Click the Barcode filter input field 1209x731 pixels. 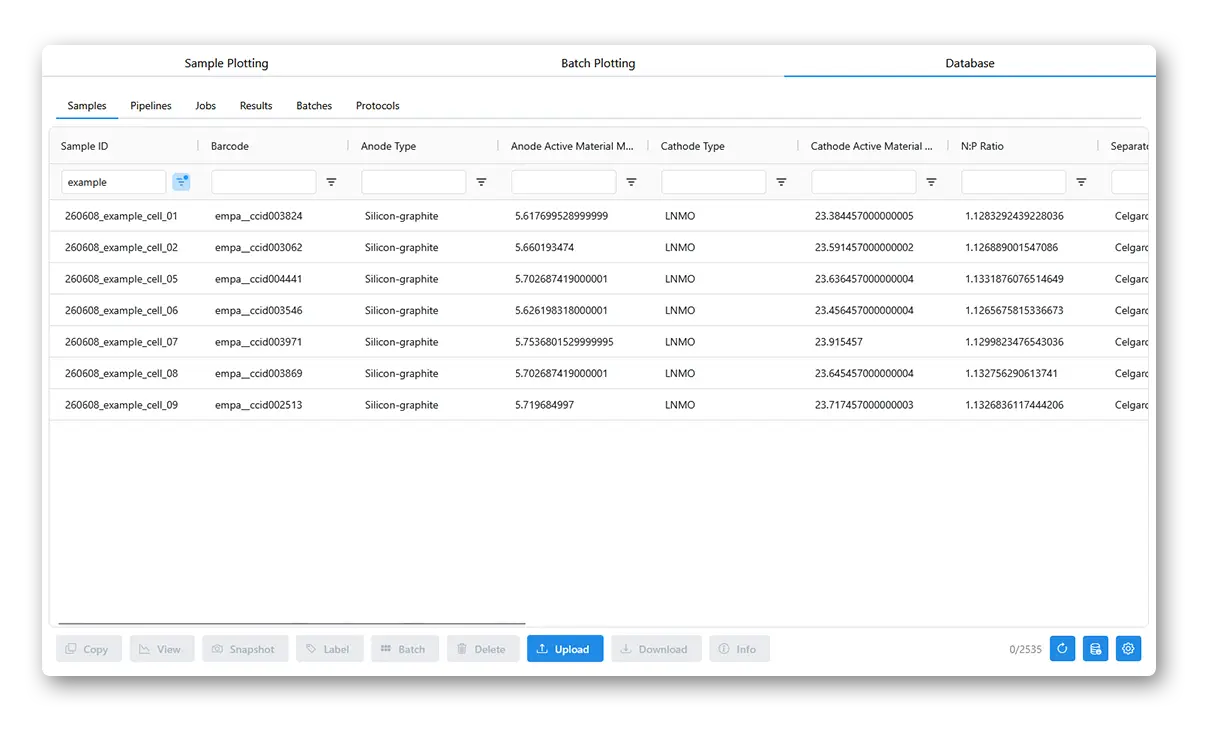coord(264,182)
